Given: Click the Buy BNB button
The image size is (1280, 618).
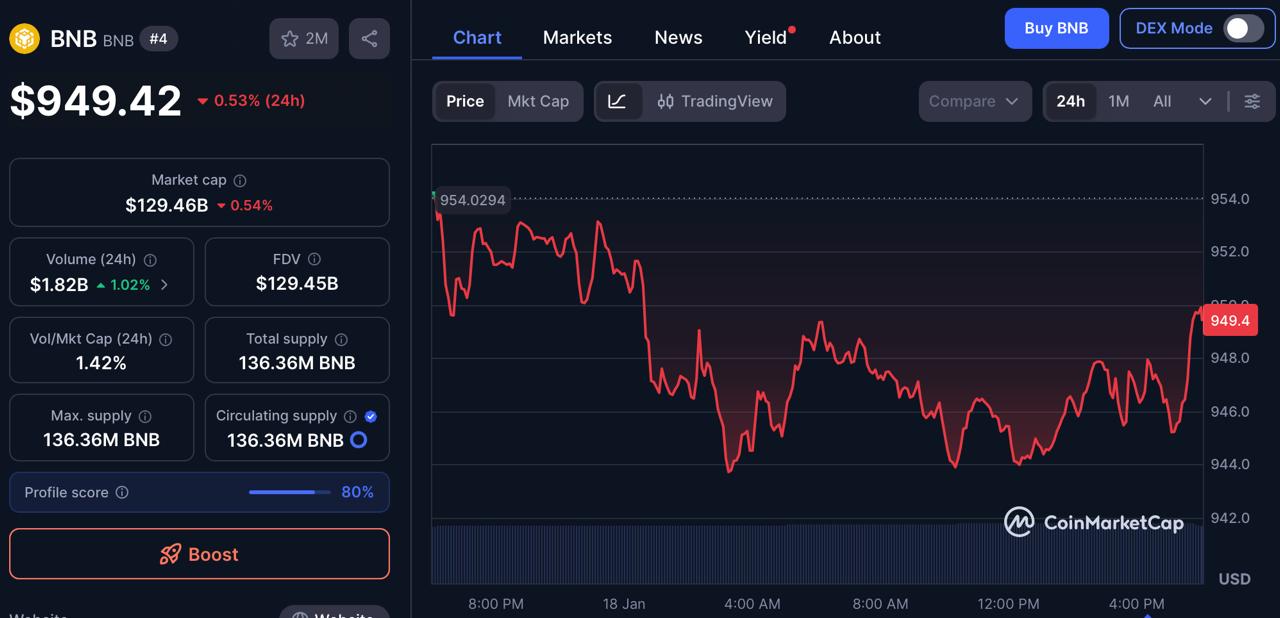Looking at the screenshot, I should [x=1056, y=28].
